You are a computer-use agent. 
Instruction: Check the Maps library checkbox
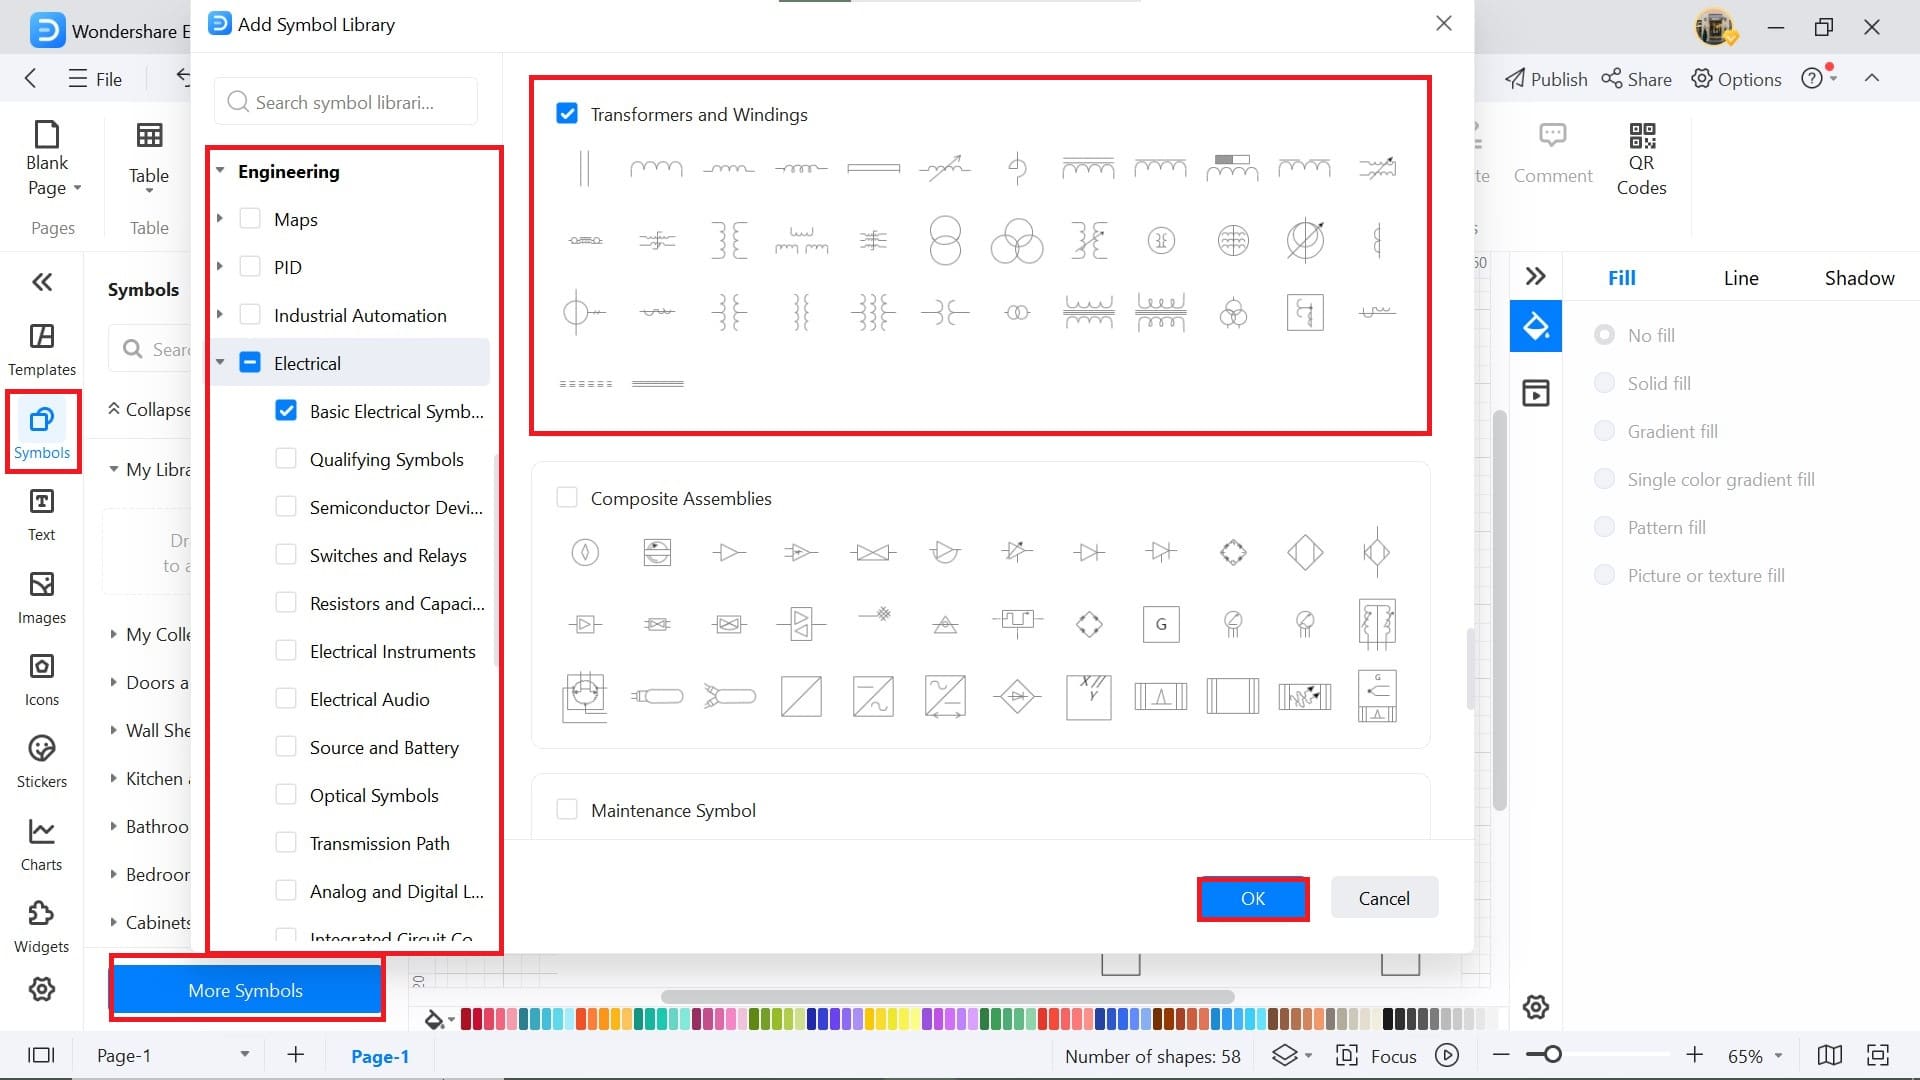tap(250, 219)
